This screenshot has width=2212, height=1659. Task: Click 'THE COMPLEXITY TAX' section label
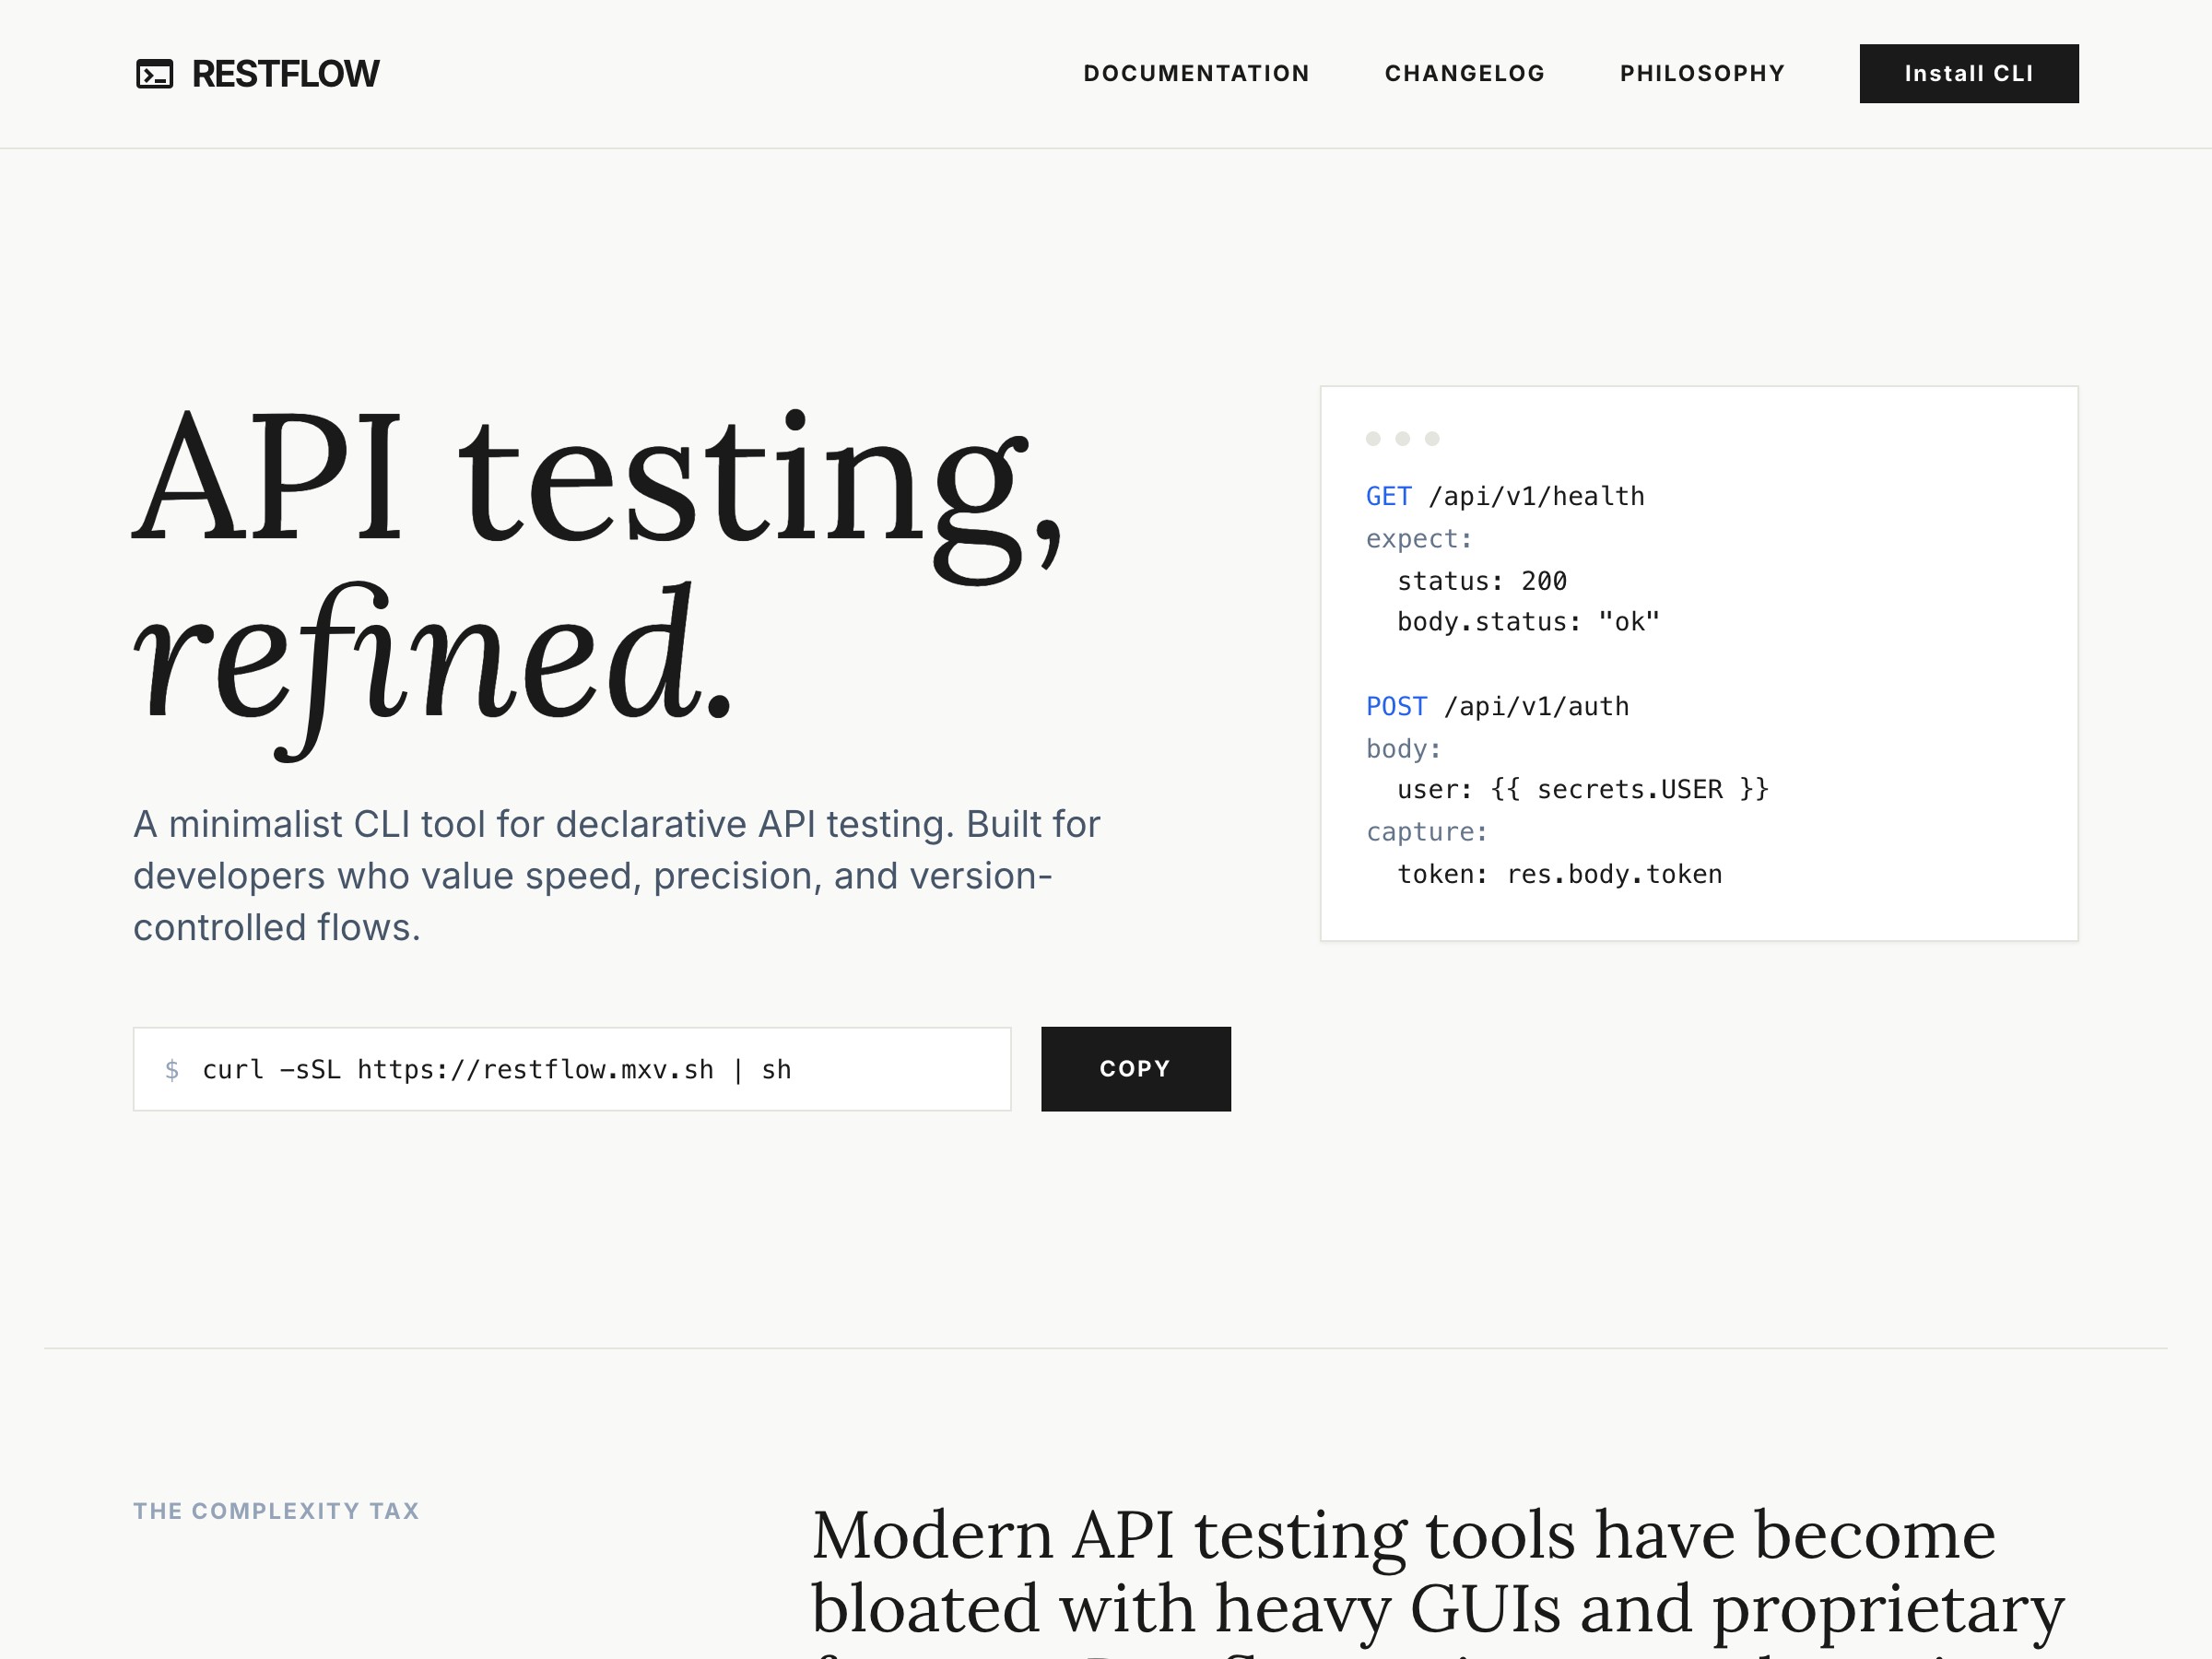(x=276, y=1511)
